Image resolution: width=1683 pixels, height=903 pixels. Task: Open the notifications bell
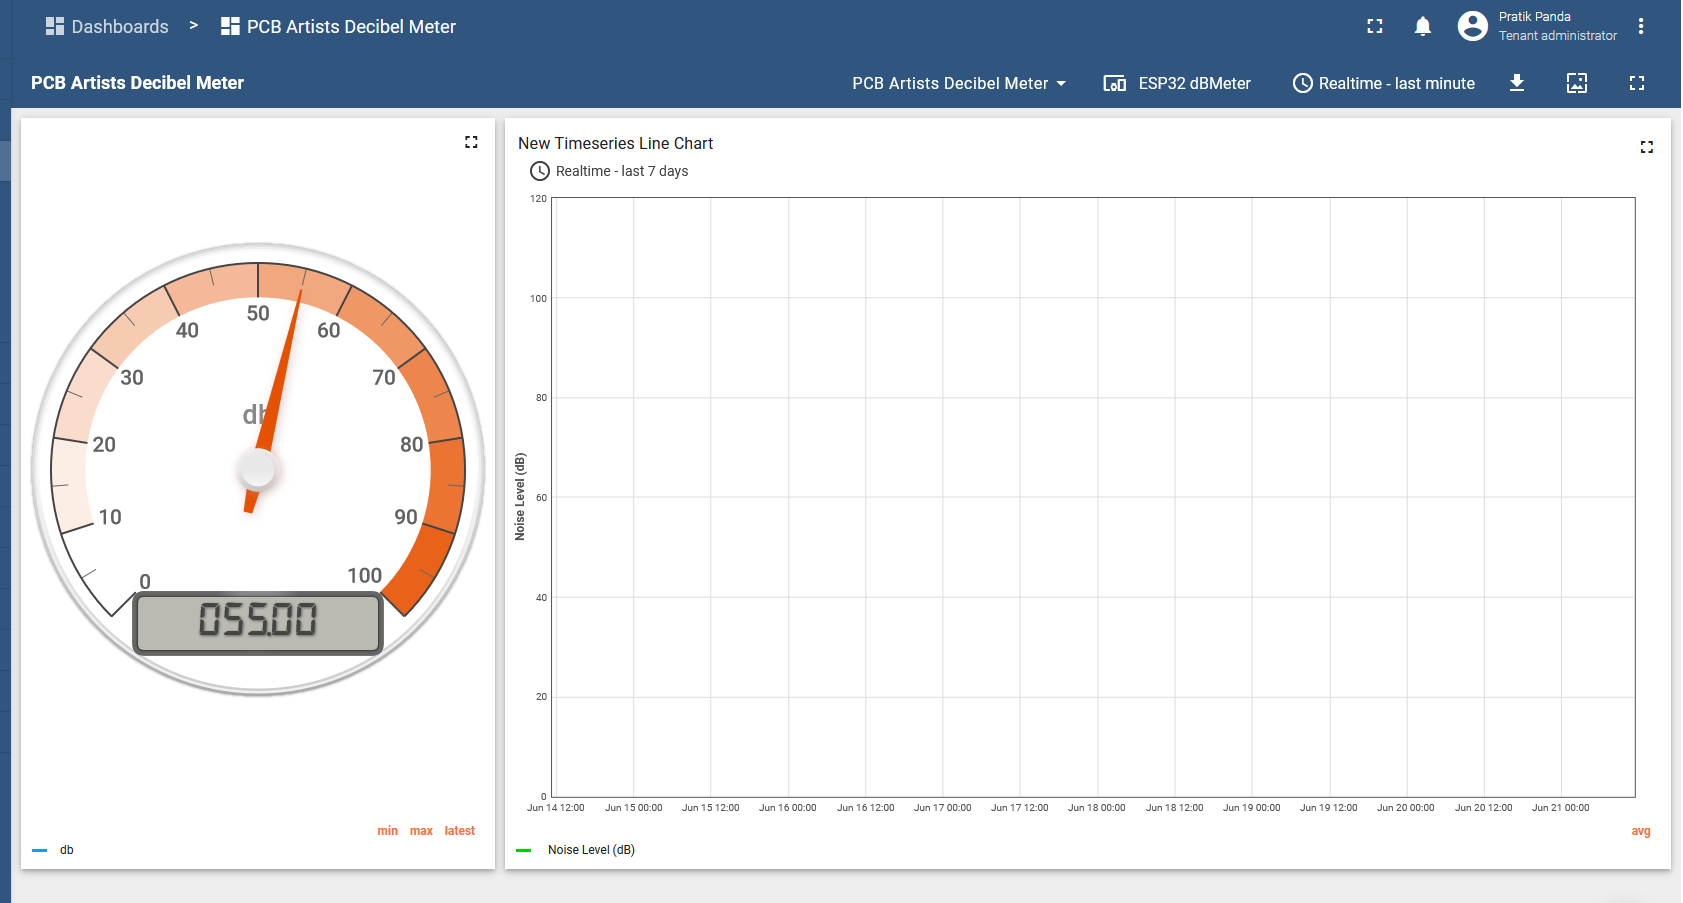(1422, 27)
